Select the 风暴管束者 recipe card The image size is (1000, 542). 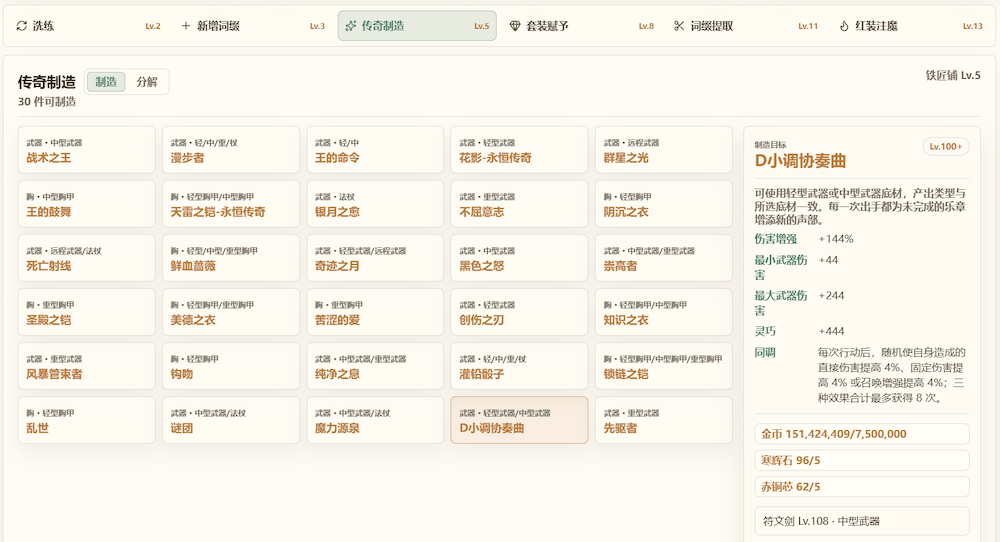coord(87,367)
